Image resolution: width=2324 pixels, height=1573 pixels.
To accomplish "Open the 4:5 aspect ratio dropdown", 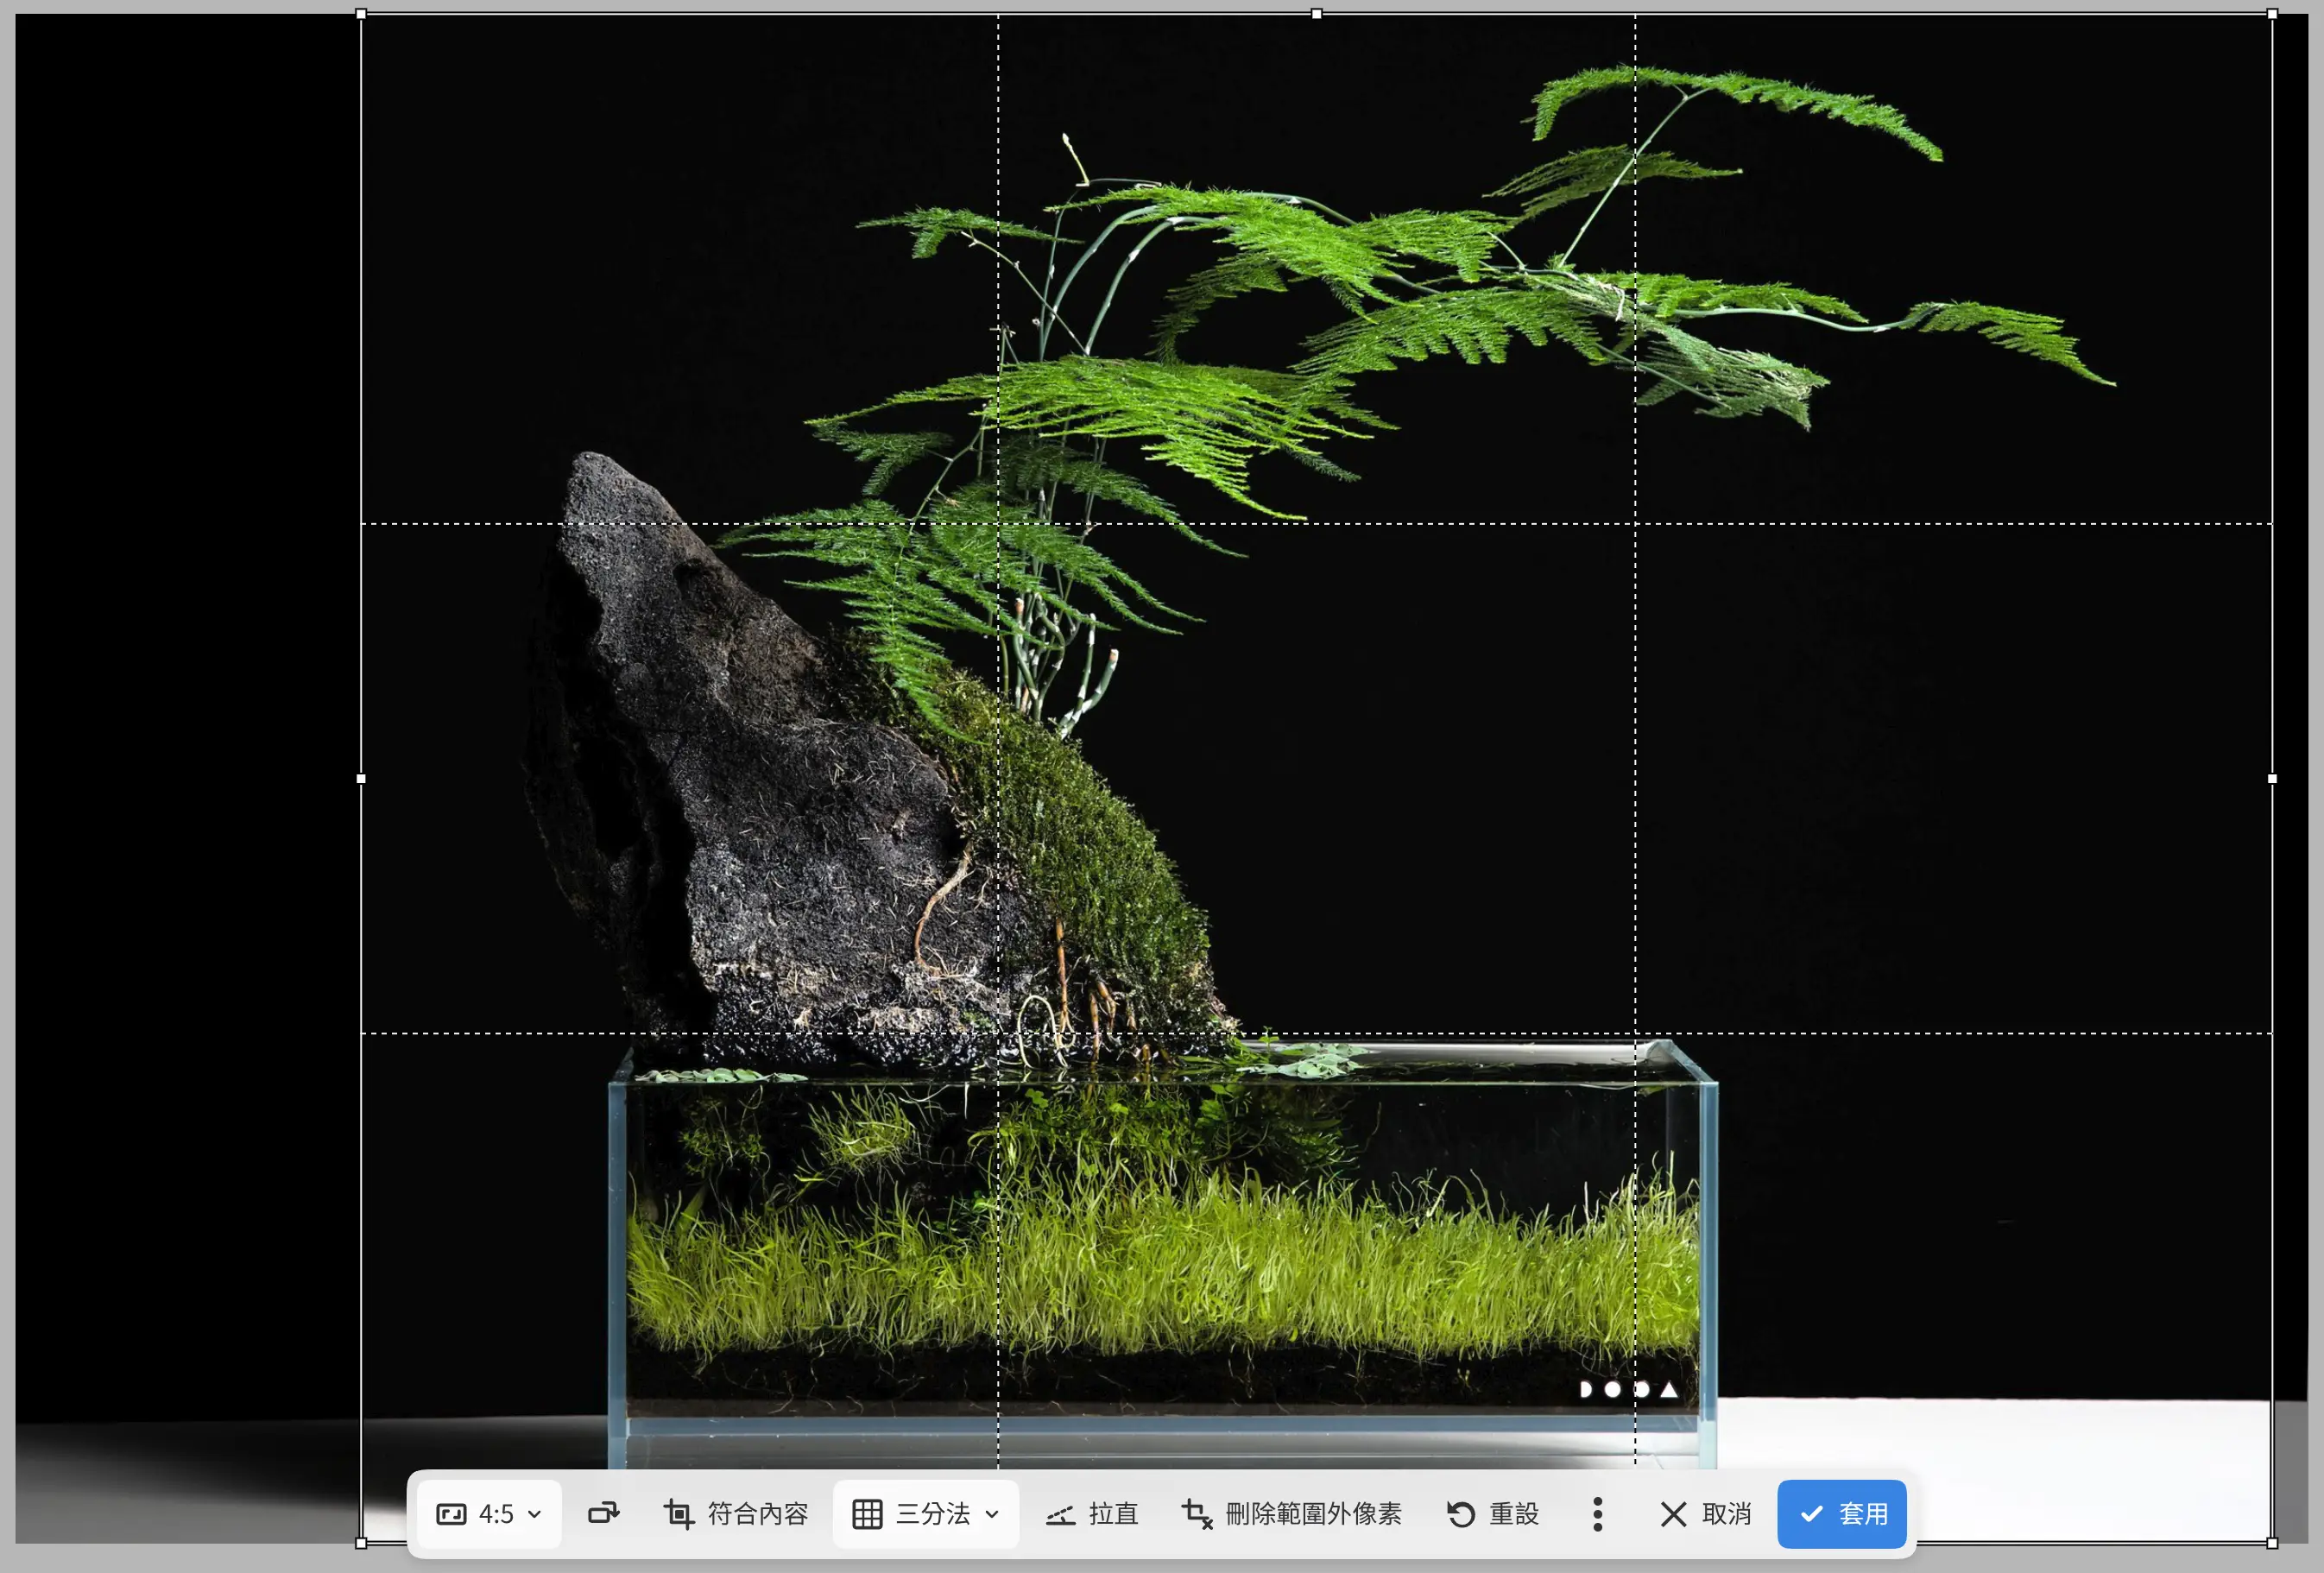I will coord(489,1513).
